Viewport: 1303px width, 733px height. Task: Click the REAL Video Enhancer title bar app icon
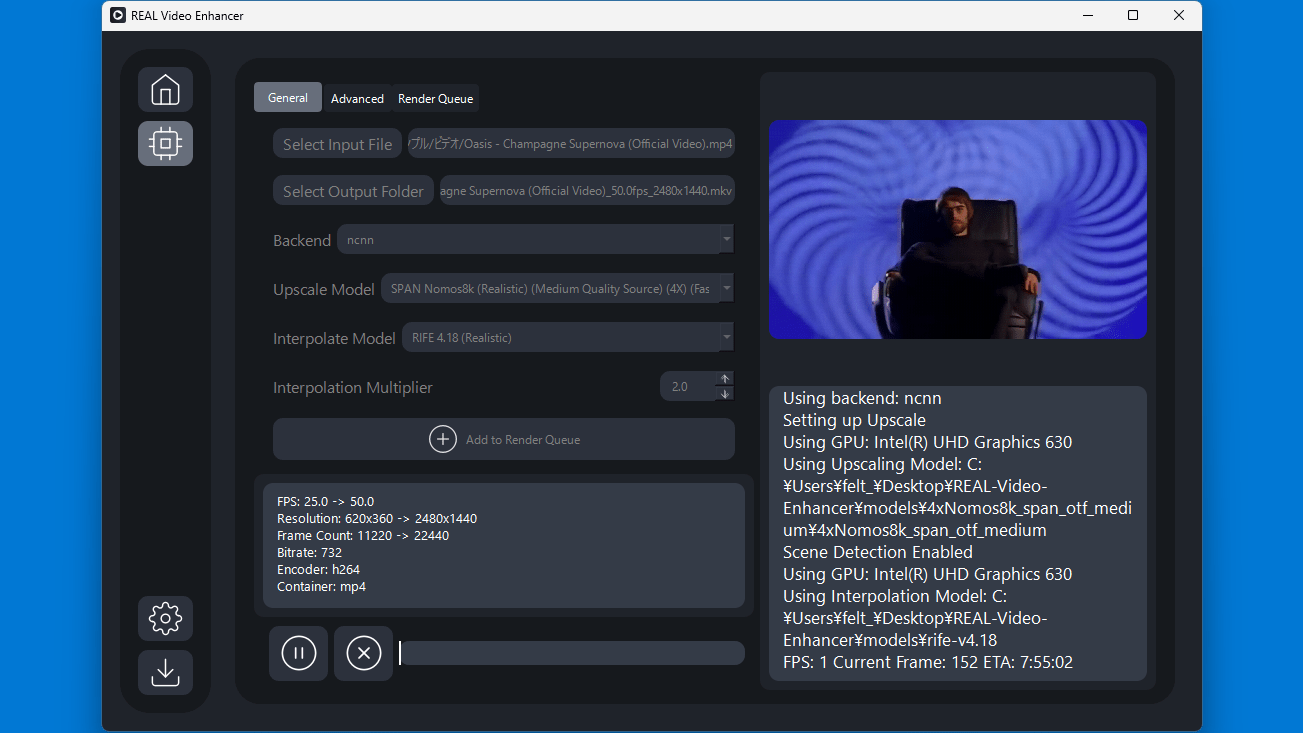point(118,15)
